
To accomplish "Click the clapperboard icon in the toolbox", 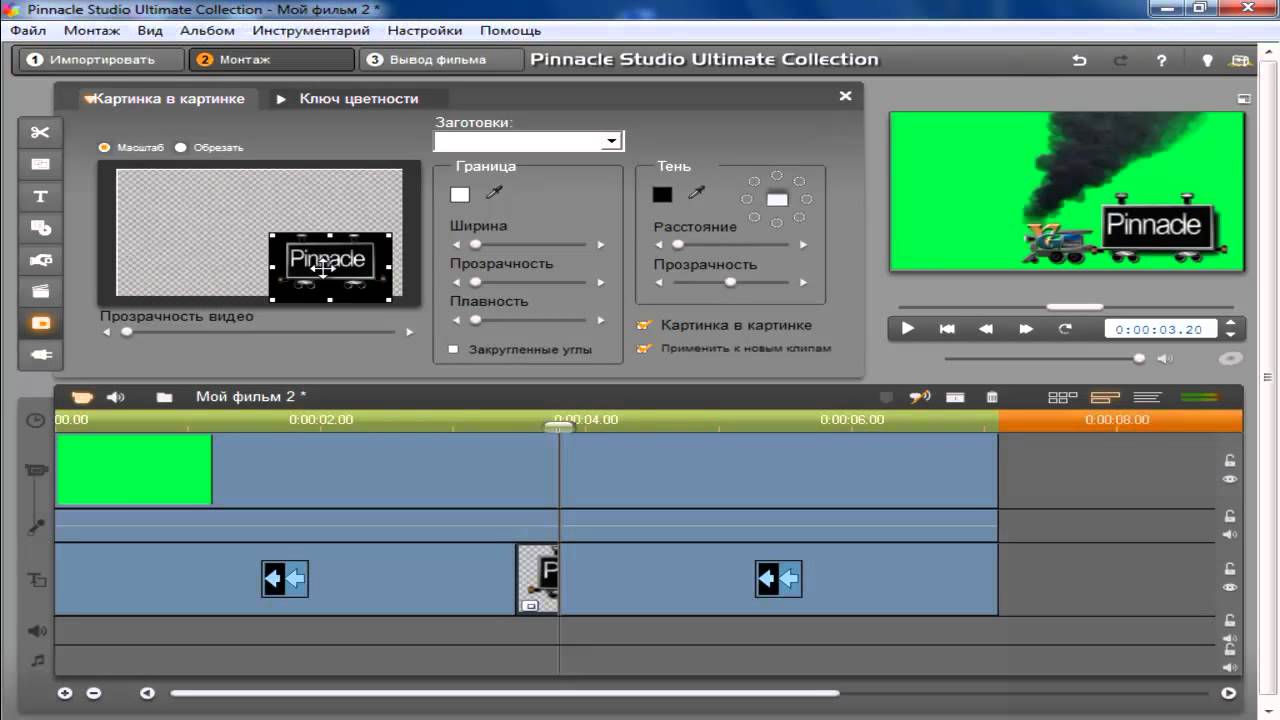I will [40, 292].
